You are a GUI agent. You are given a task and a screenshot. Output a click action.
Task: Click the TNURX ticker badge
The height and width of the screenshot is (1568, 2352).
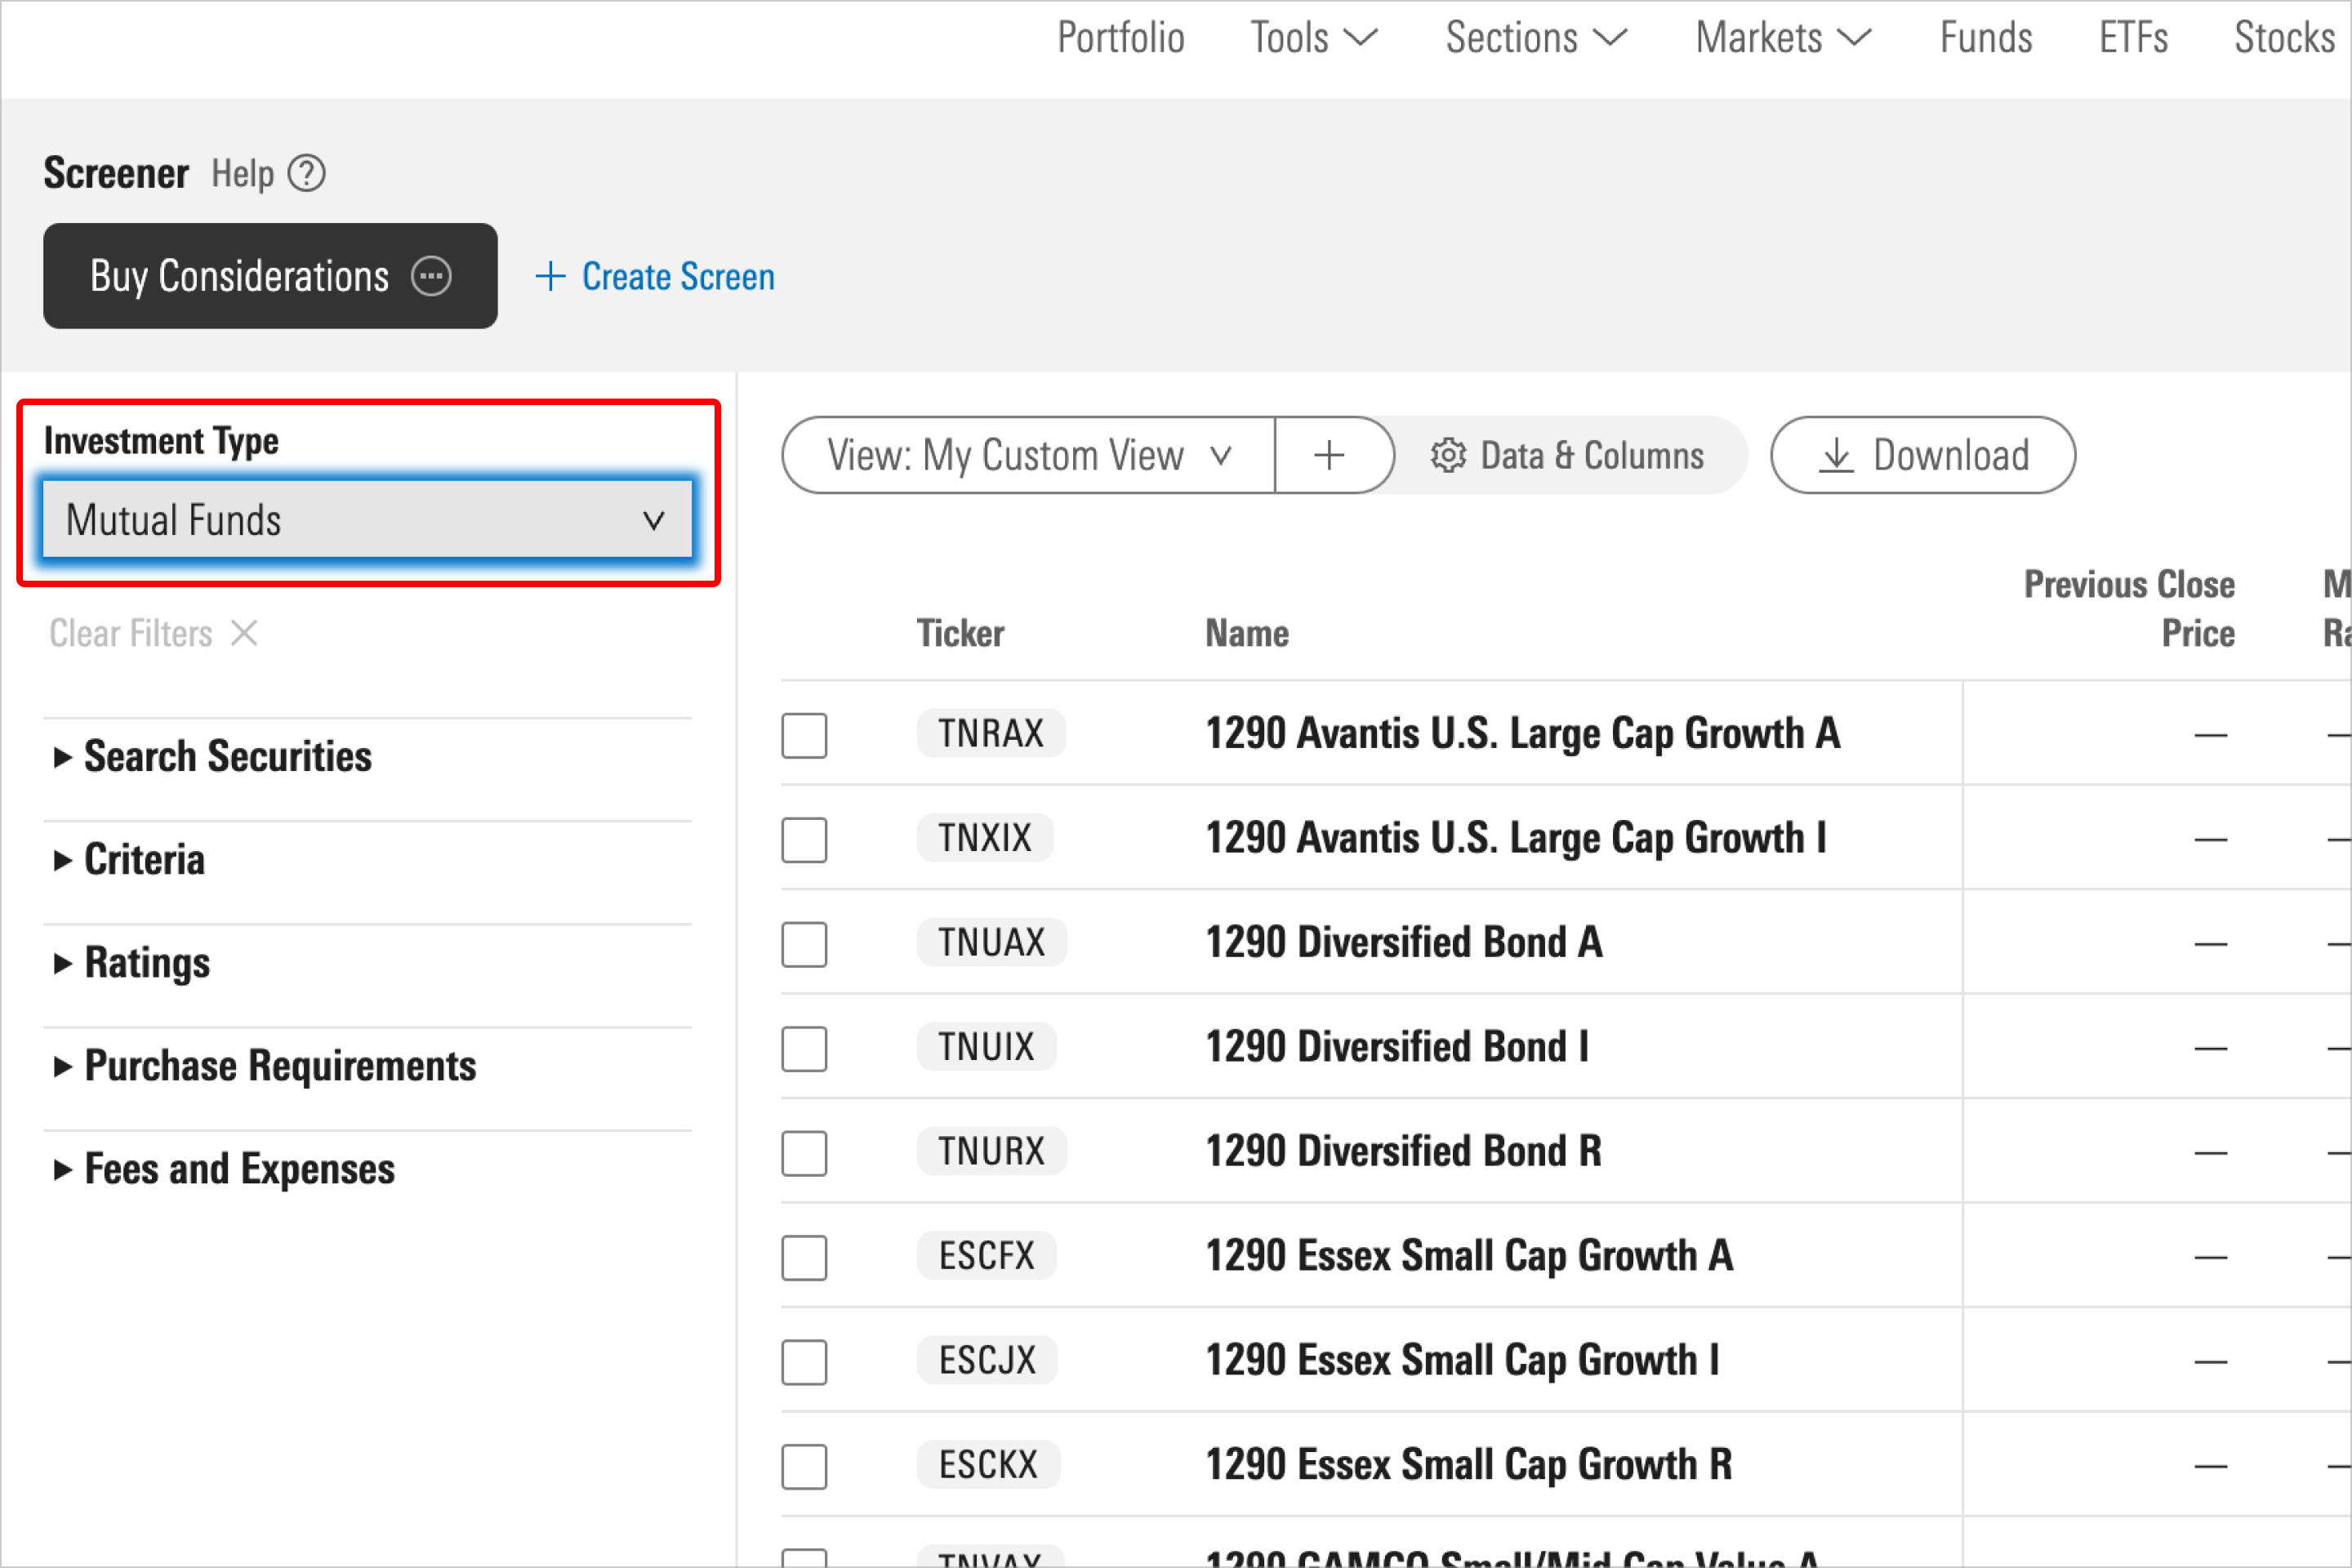992,1152
